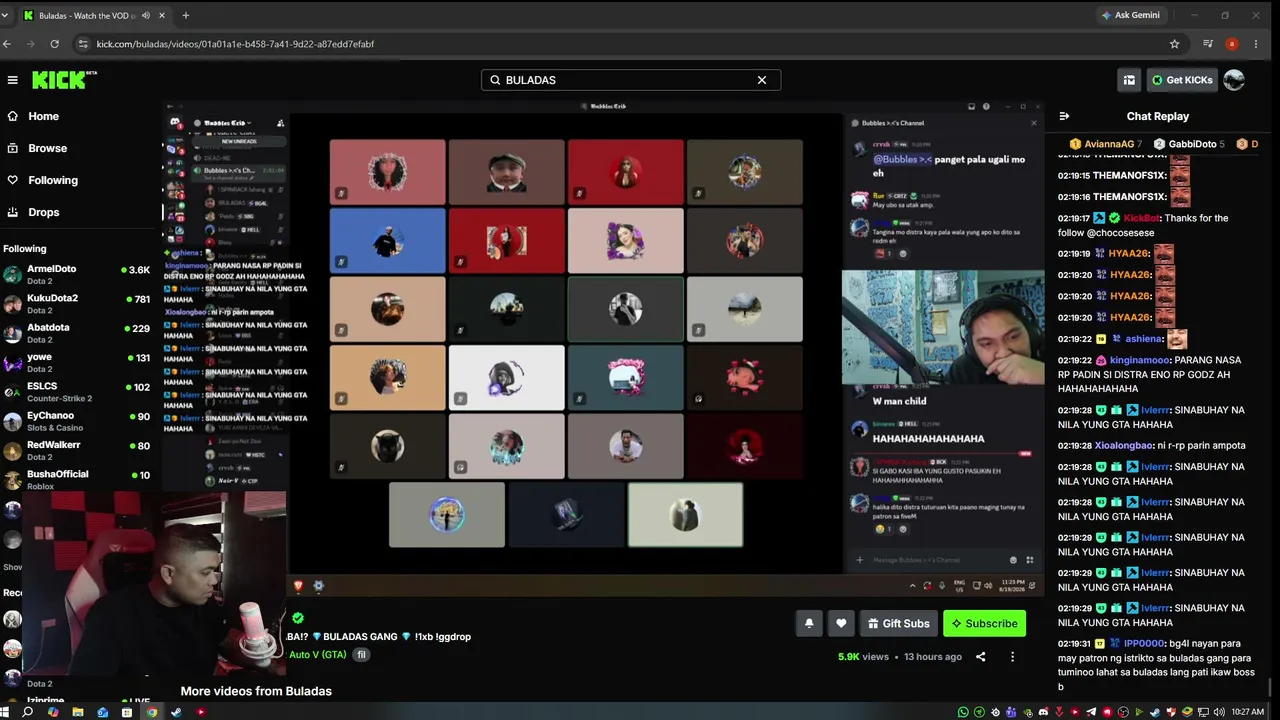Open WhatsApp in the system tray
1280x720 pixels.
click(x=963, y=712)
